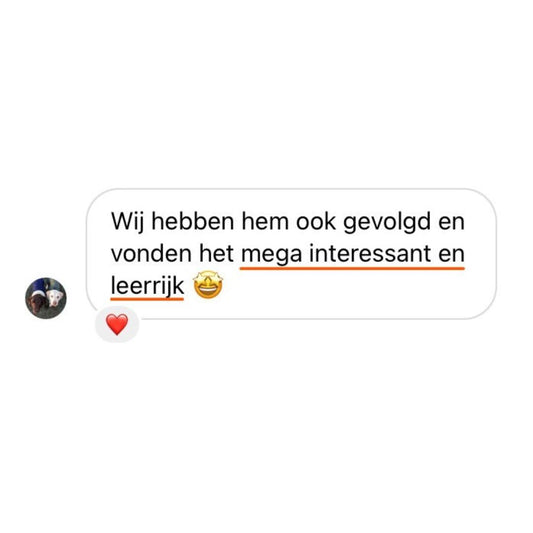Click the word 'hem' in message
The width and height of the screenshot is (533, 533).
click(x=265, y=222)
